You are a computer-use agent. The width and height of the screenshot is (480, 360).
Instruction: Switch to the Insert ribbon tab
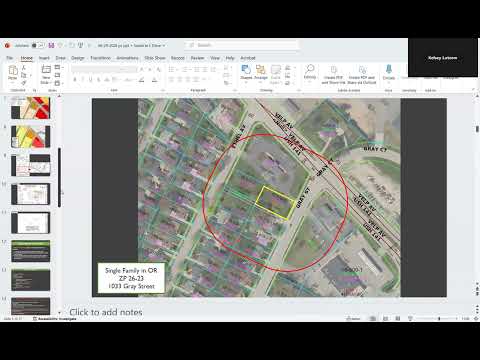click(44, 58)
